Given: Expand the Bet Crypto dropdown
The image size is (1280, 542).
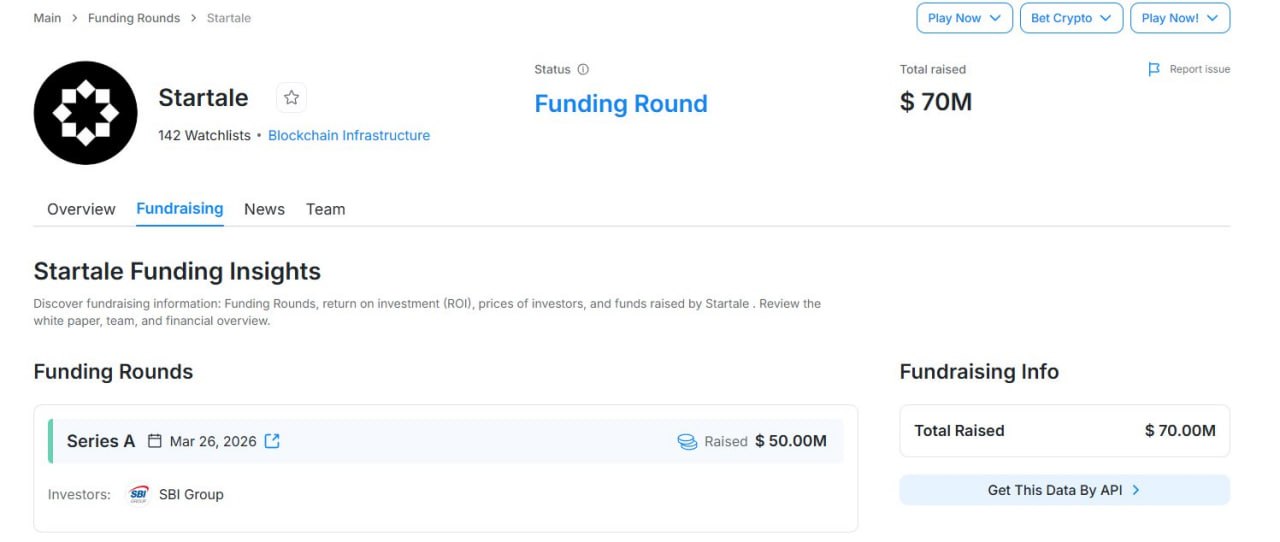Looking at the screenshot, I should pyautogui.click(x=1070, y=18).
